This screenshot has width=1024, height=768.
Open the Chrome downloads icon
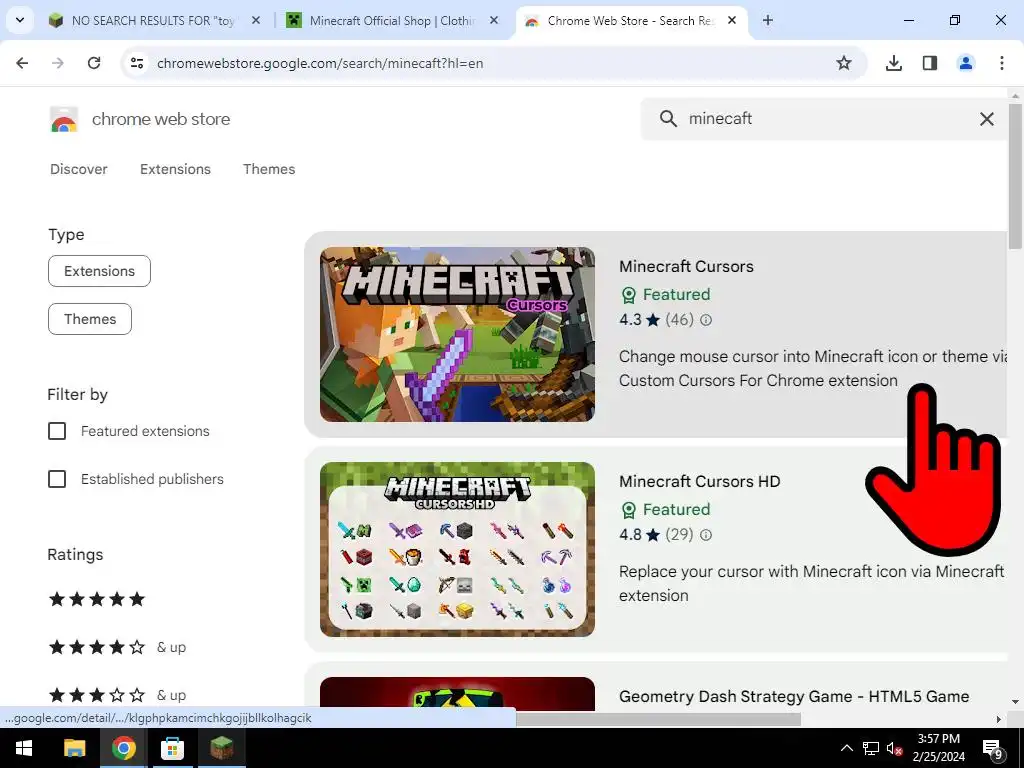tap(894, 63)
